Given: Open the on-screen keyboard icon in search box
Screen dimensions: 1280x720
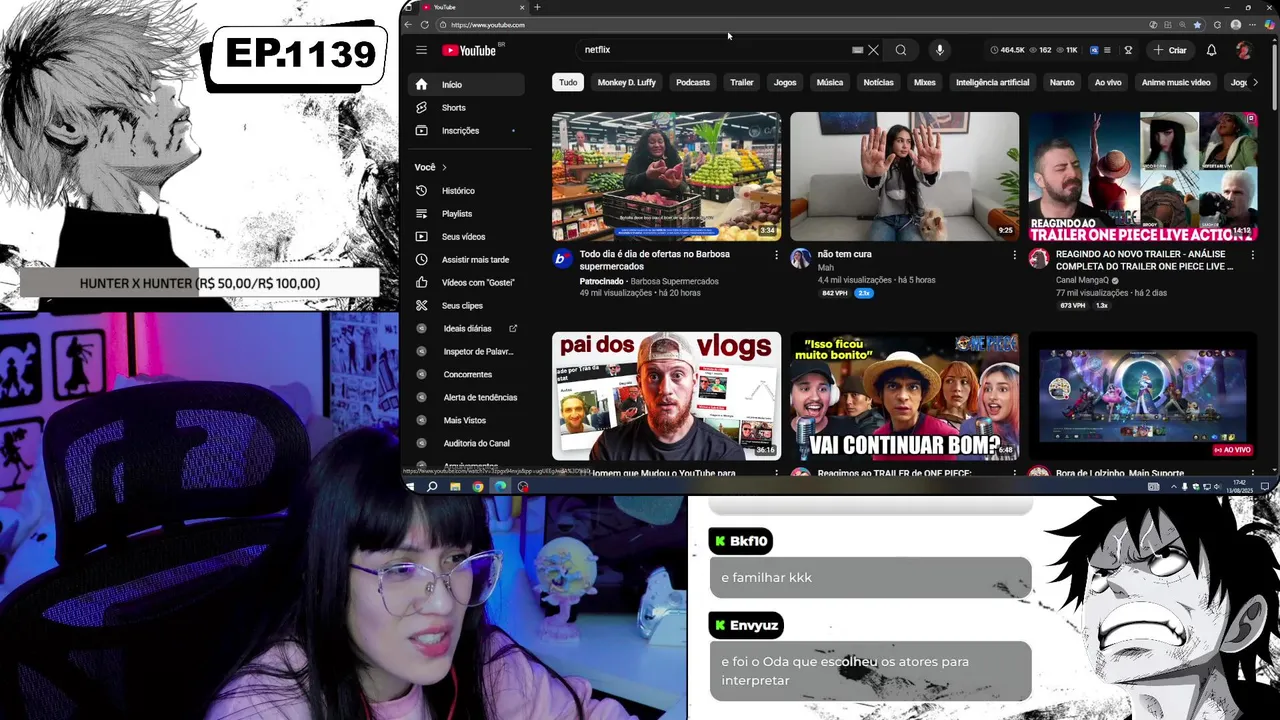Looking at the screenshot, I should coord(857,50).
